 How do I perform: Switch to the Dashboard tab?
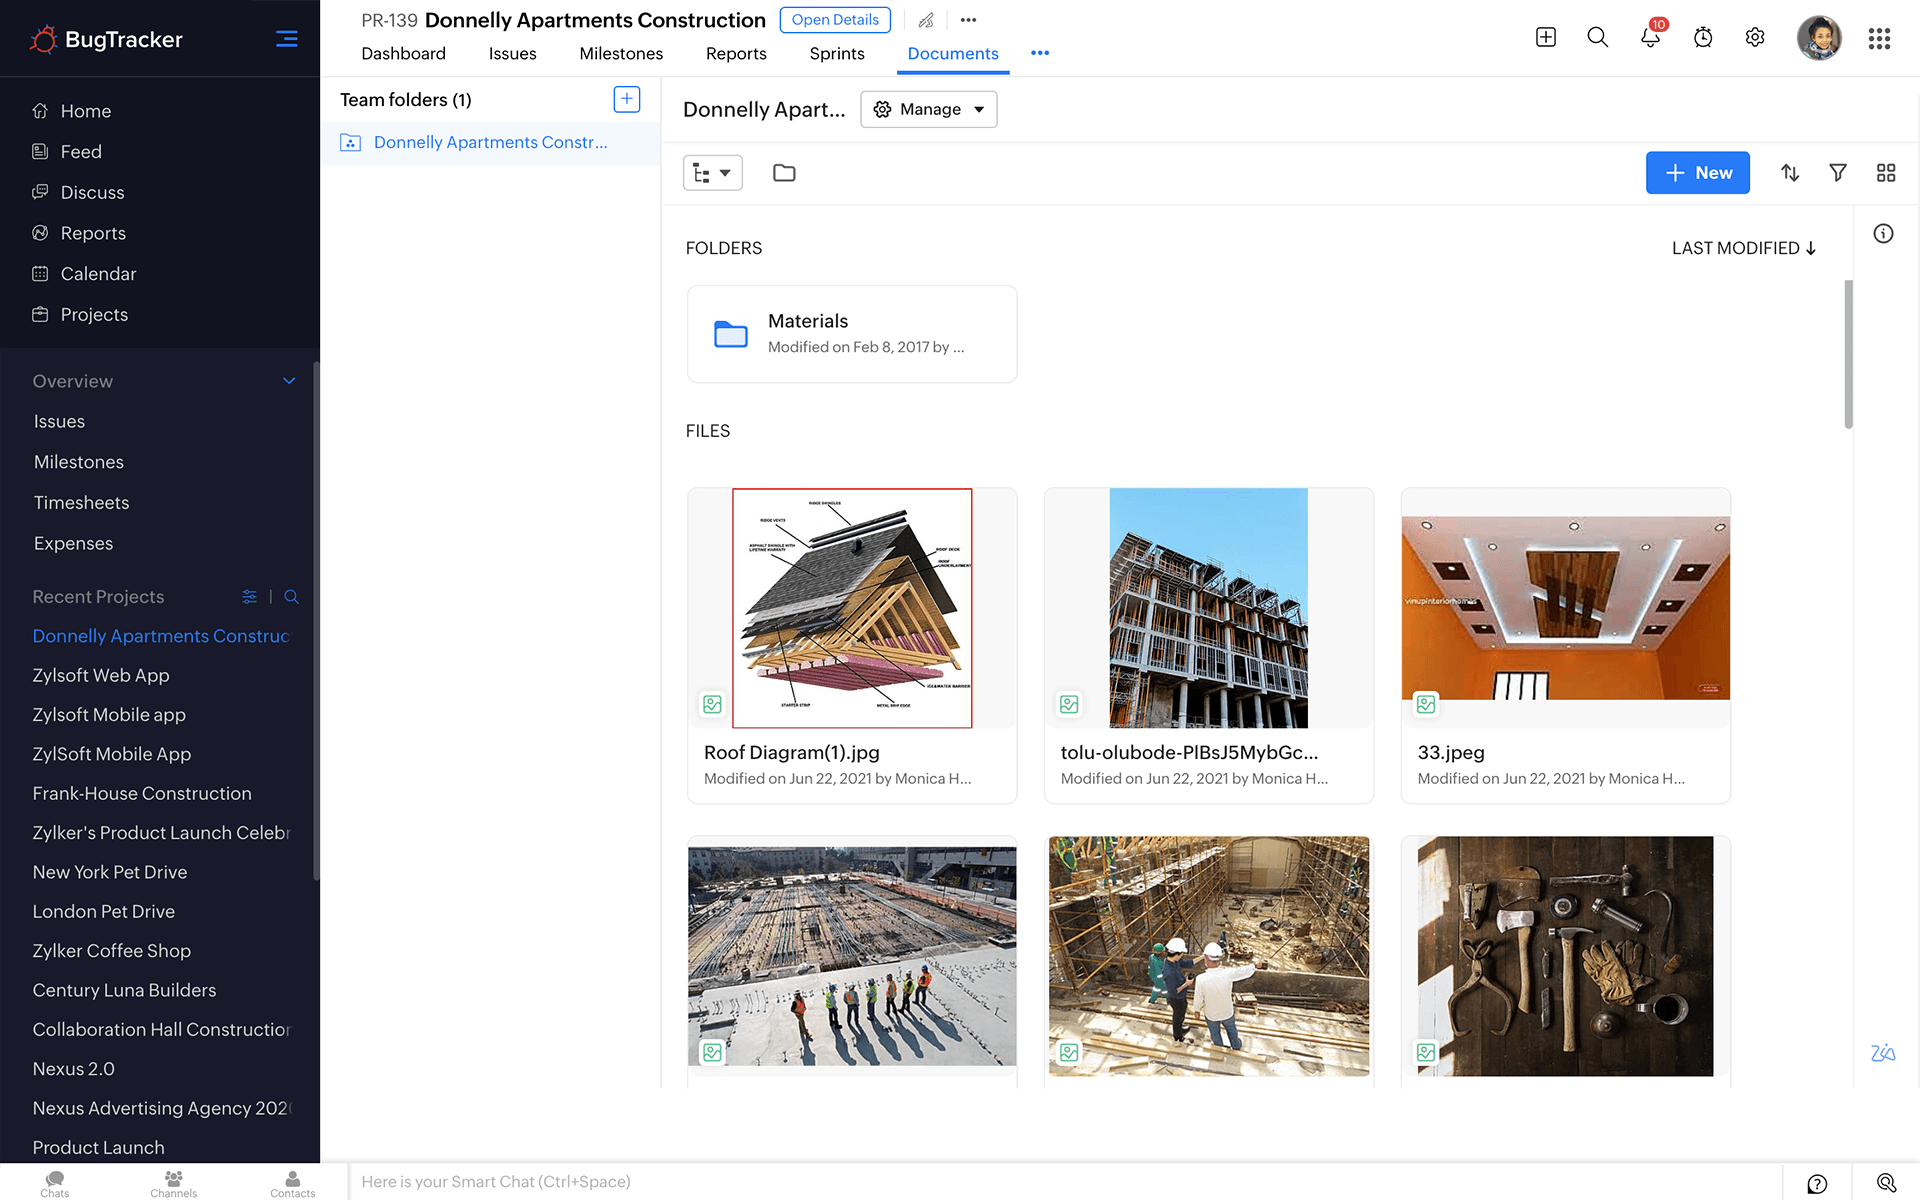tap(403, 54)
